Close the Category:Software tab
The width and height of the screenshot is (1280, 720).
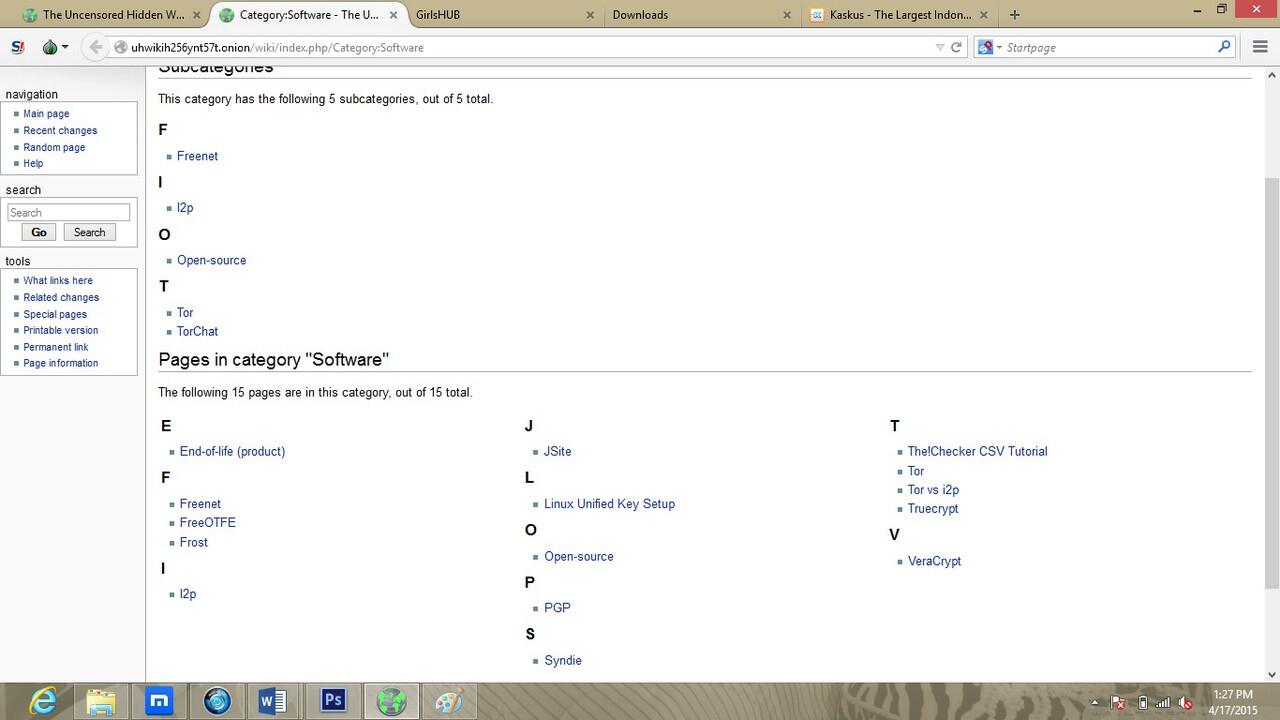click(392, 15)
